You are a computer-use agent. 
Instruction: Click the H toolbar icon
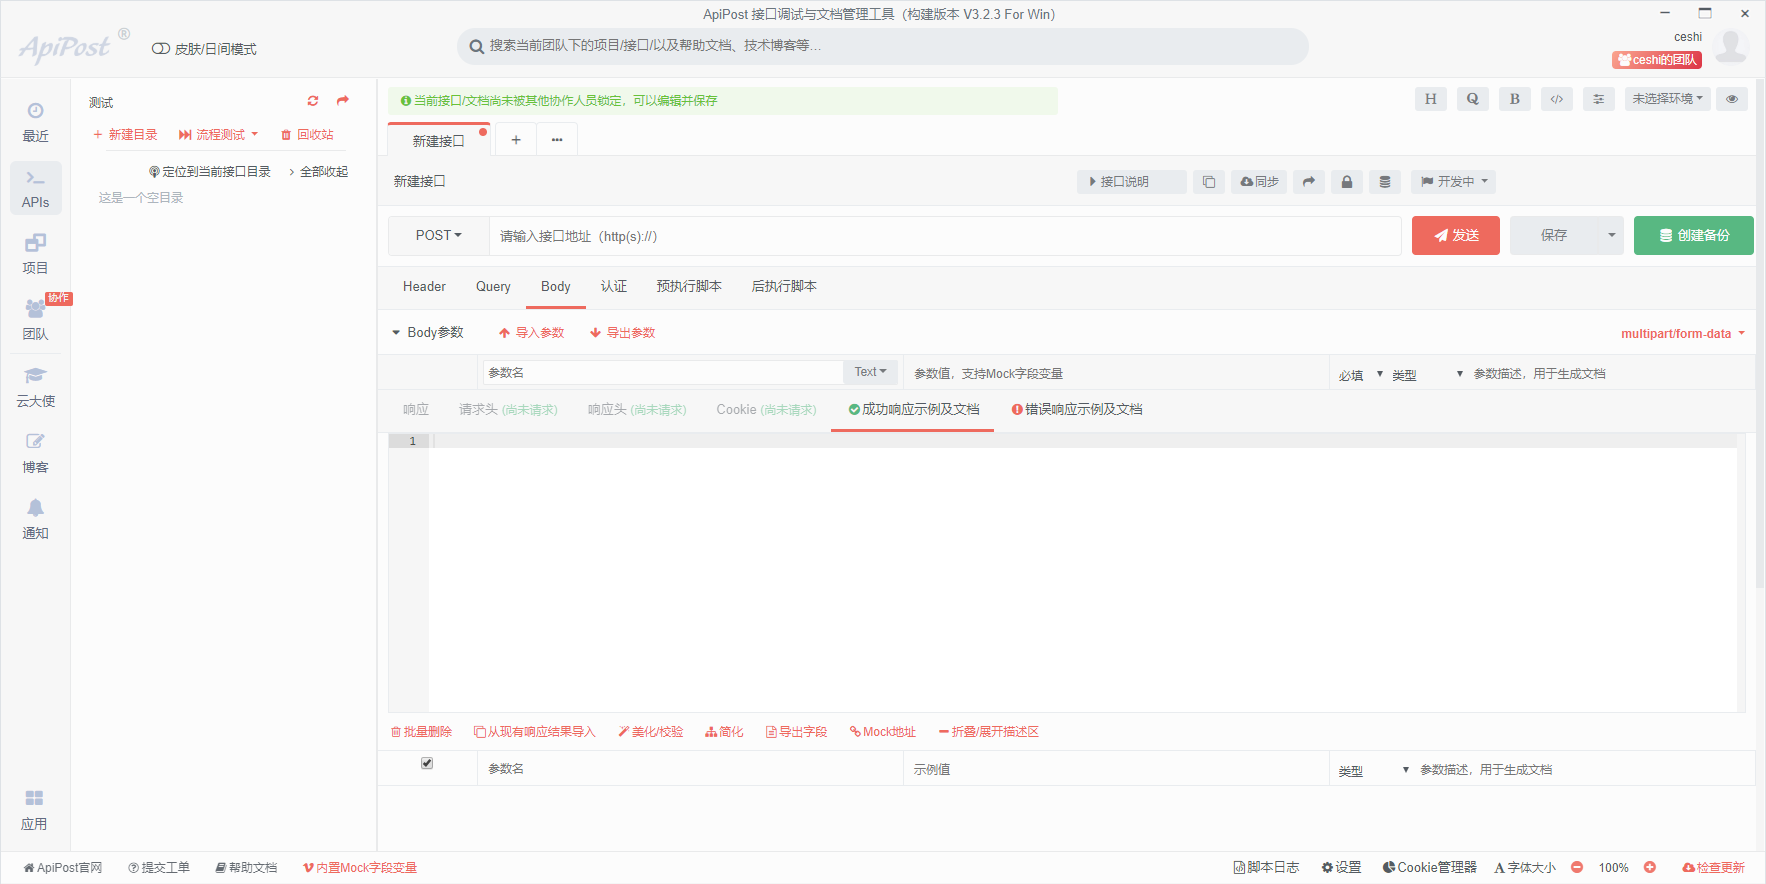pos(1431,99)
